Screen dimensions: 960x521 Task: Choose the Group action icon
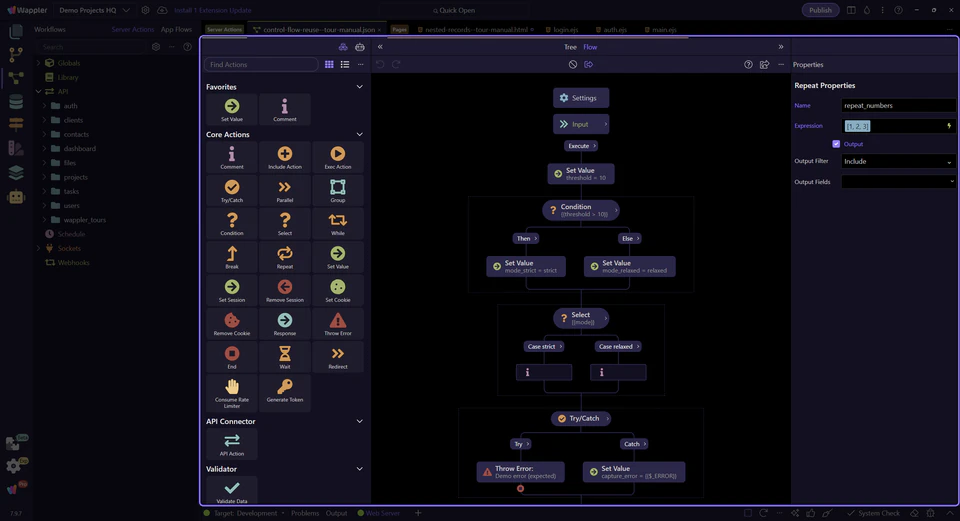(338, 191)
